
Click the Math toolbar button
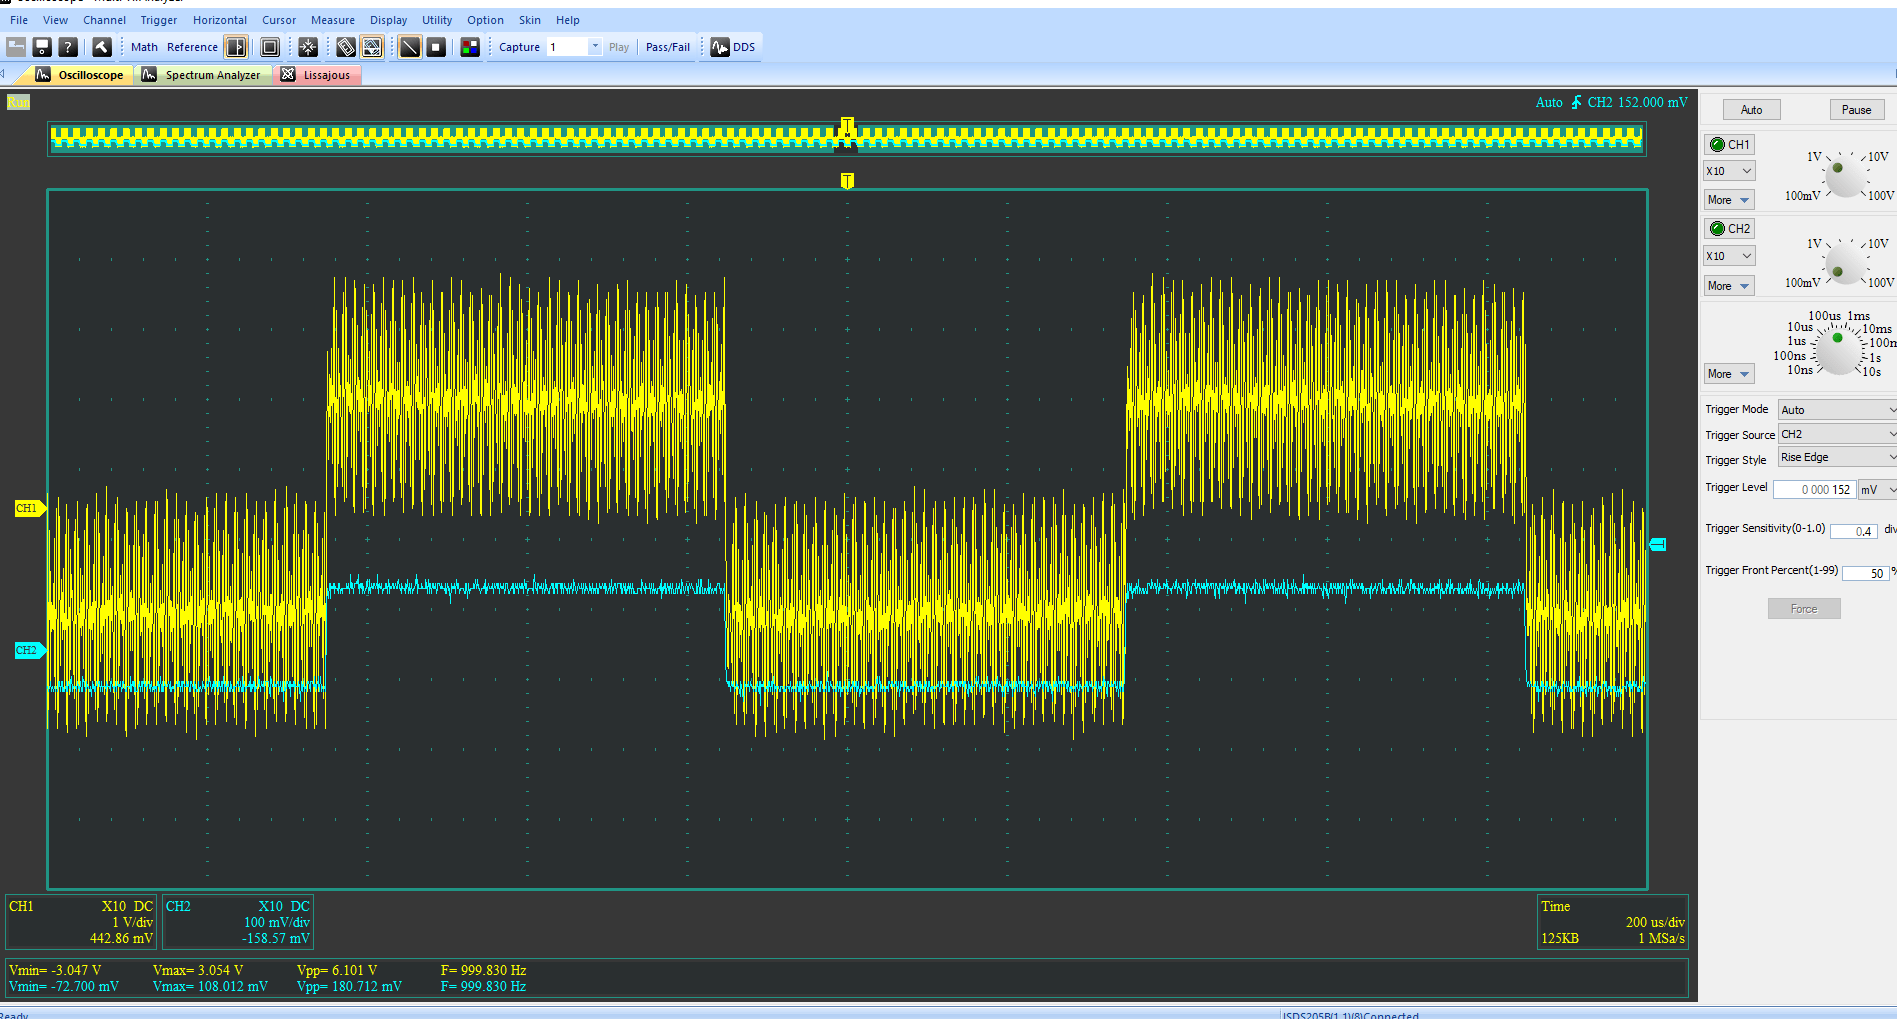click(x=144, y=47)
